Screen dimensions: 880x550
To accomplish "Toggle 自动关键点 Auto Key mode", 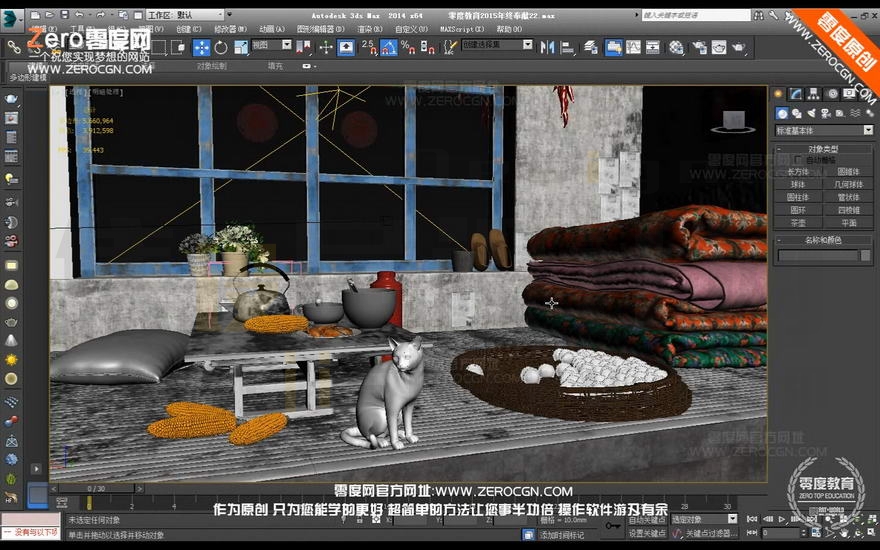I will click(x=647, y=520).
